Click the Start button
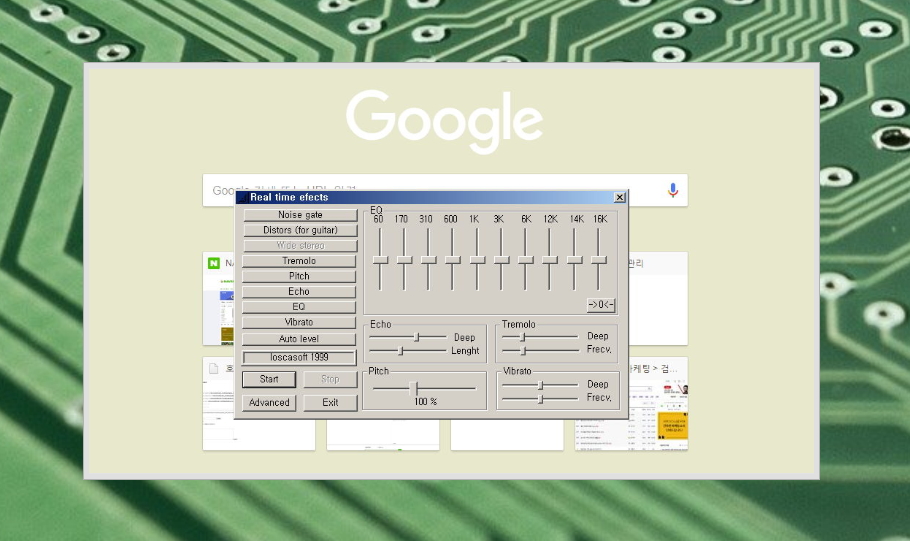The image size is (910, 541). coord(269,379)
